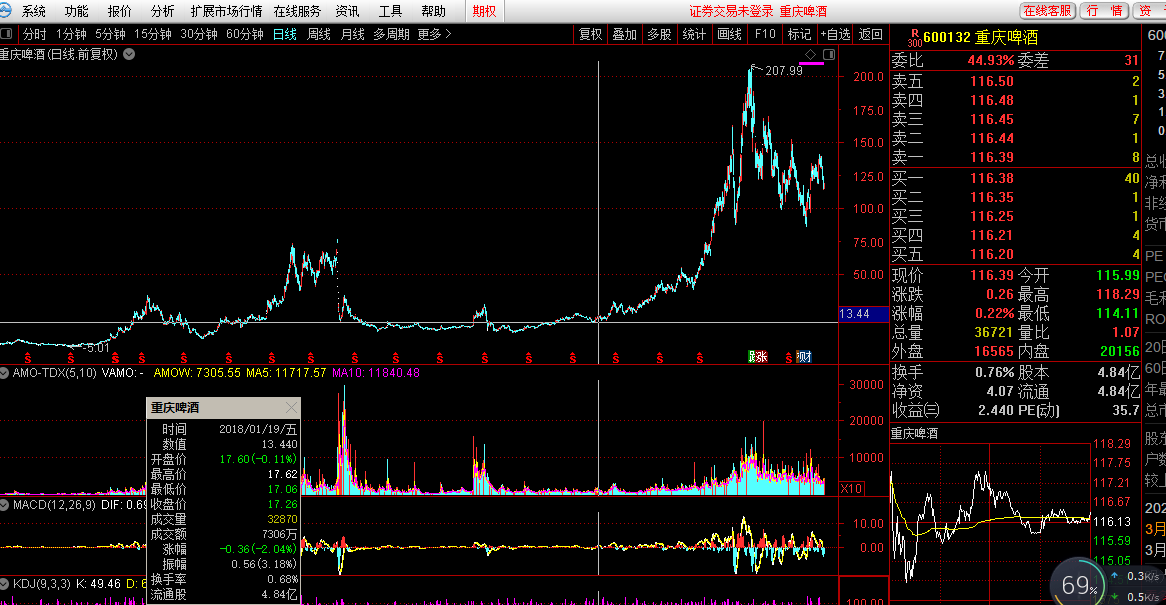Switch to the 周线 period tab
This screenshot has height=605, width=1166.
tap(319, 34)
